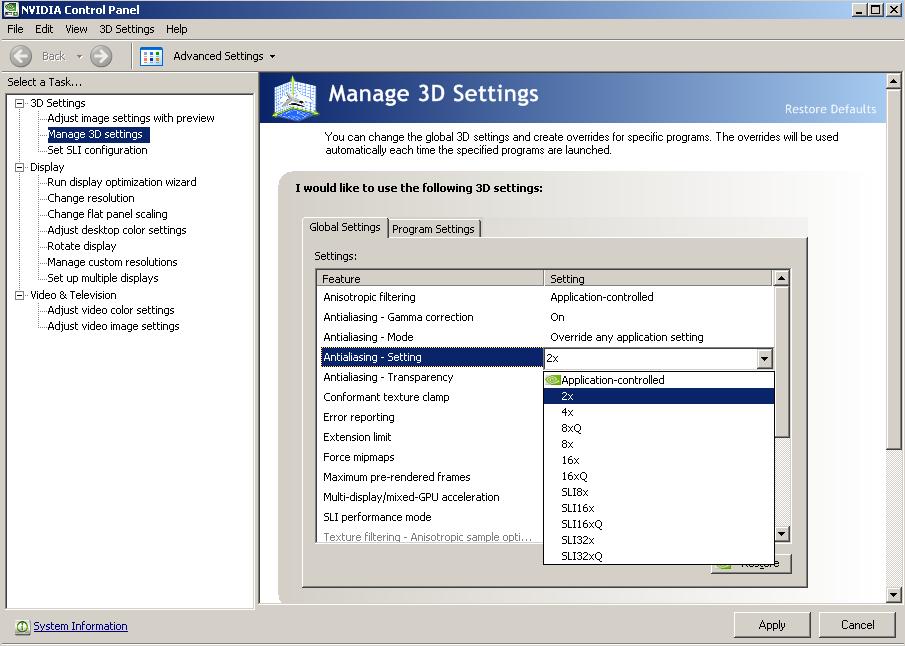Choose 8x antialiasing option
The width and height of the screenshot is (905, 646).
(x=659, y=445)
